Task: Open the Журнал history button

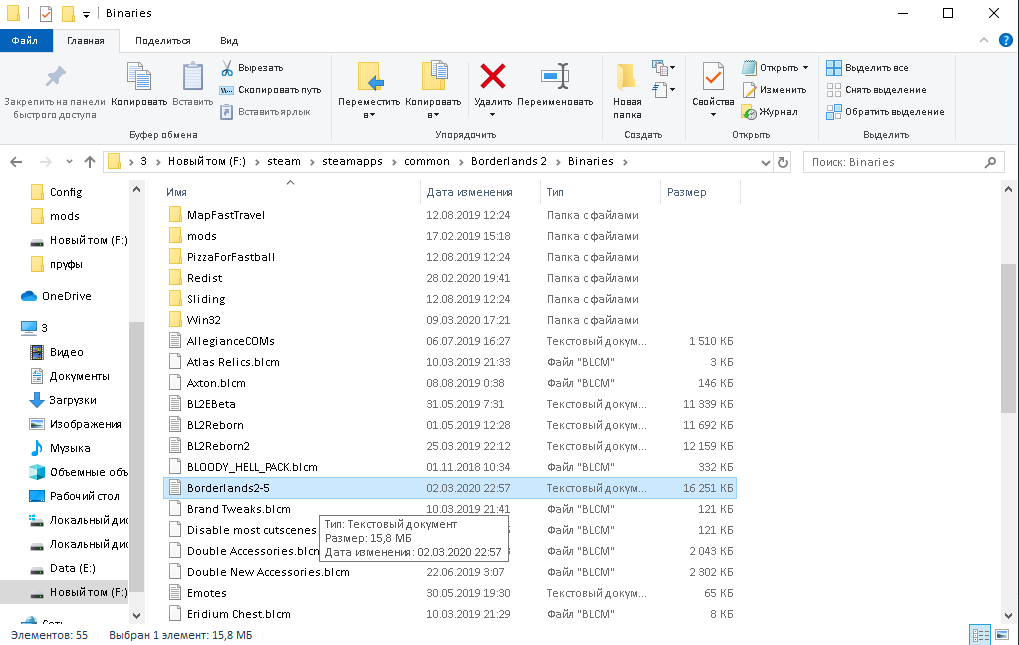Action: [x=769, y=112]
